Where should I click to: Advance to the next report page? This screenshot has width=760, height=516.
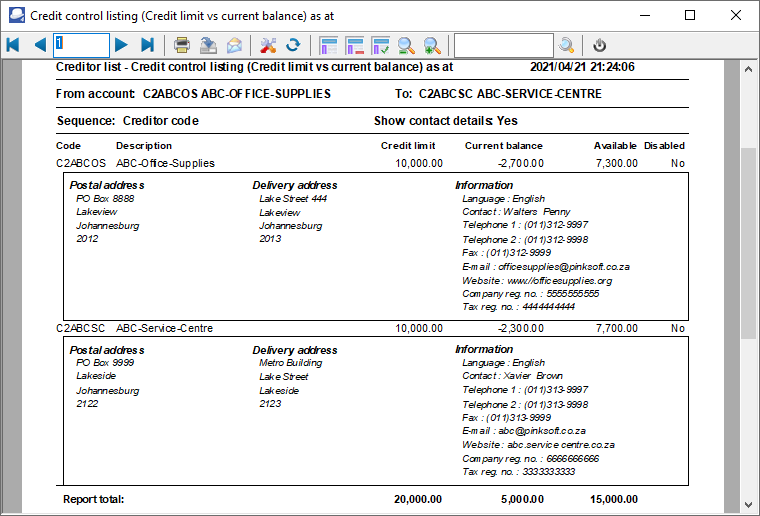point(121,45)
